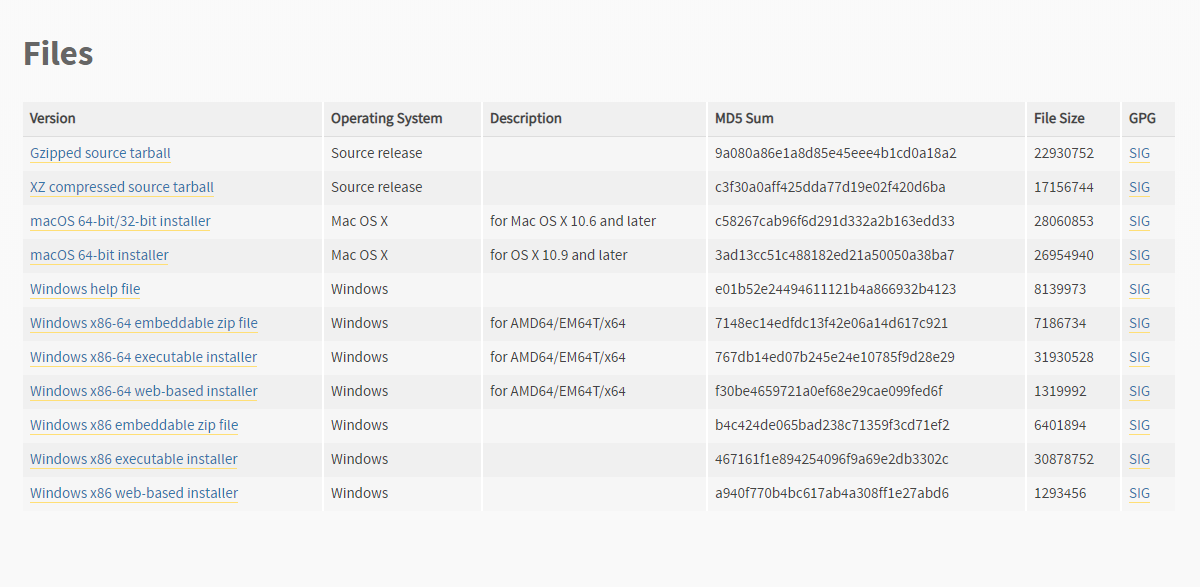This screenshot has width=1200, height=587.
Task: Select the macOS 64-bit installer download
Action: 99,255
